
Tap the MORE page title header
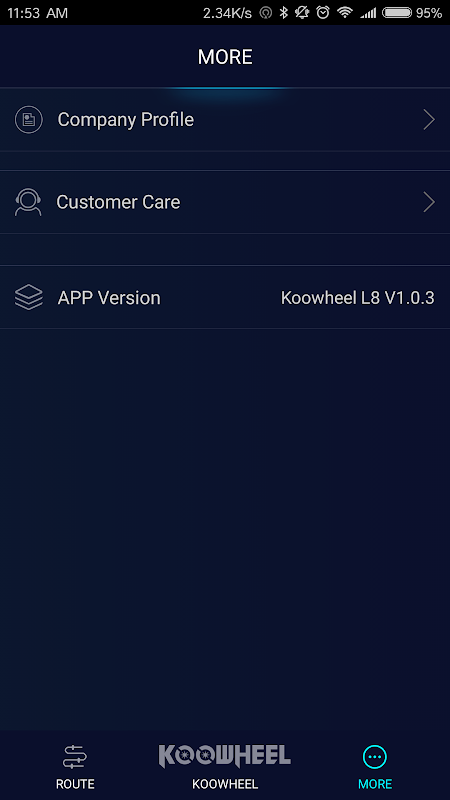225,57
